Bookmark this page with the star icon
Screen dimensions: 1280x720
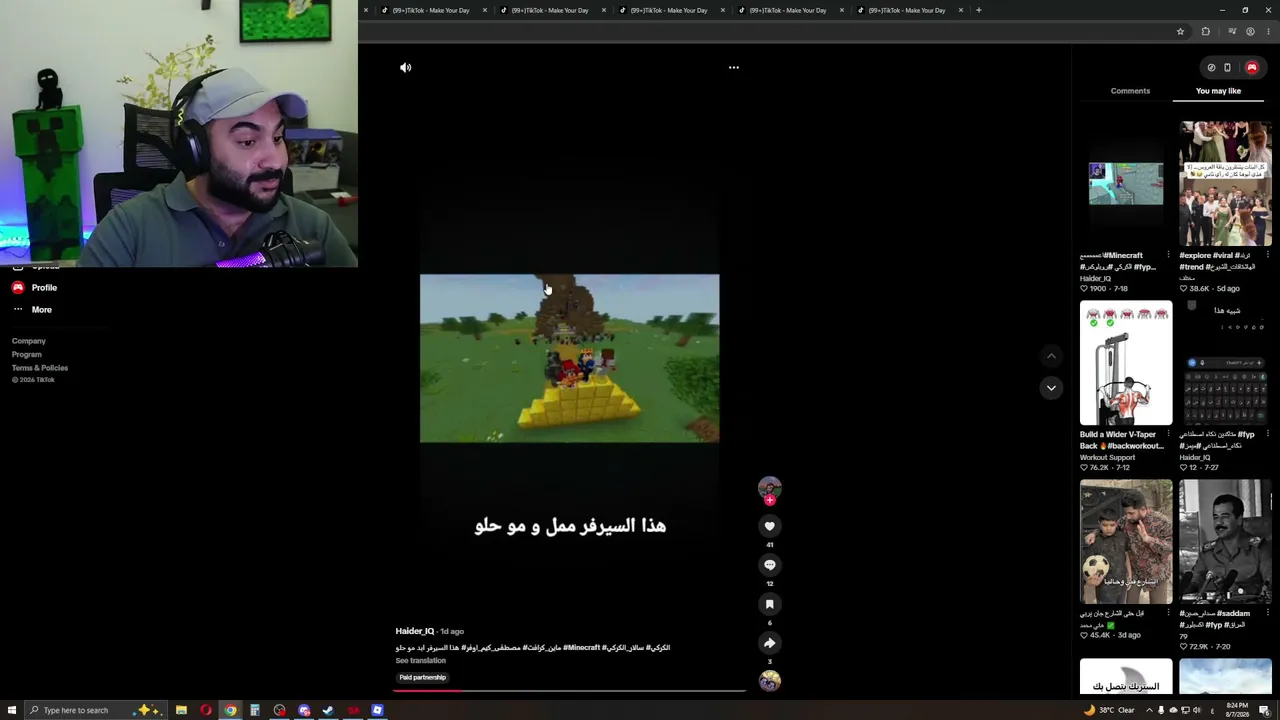pyautogui.click(x=1180, y=32)
